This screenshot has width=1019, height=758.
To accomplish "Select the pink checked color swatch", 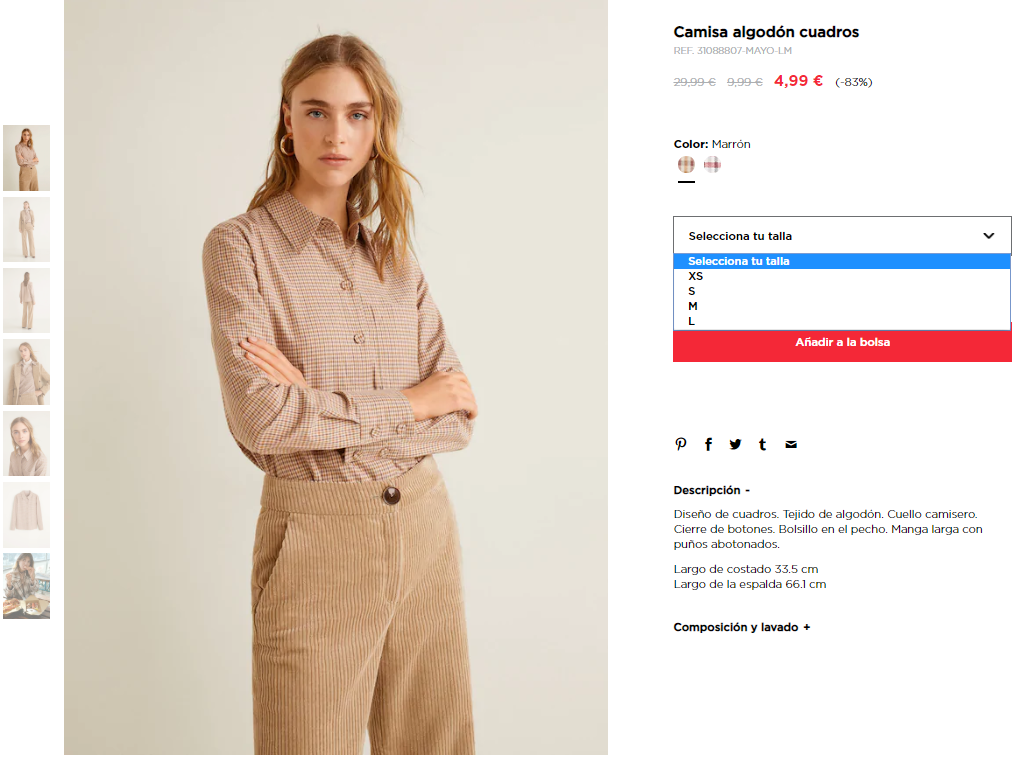I will click(712, 164).
